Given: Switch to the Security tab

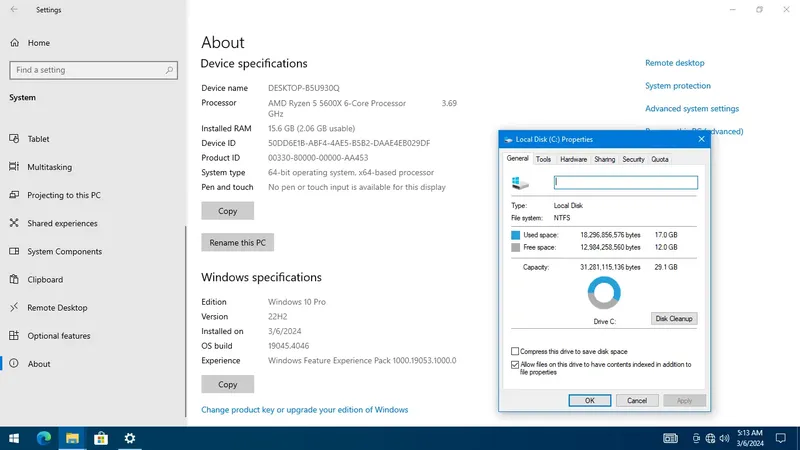Looking at the screenshot, I should 633,159.
